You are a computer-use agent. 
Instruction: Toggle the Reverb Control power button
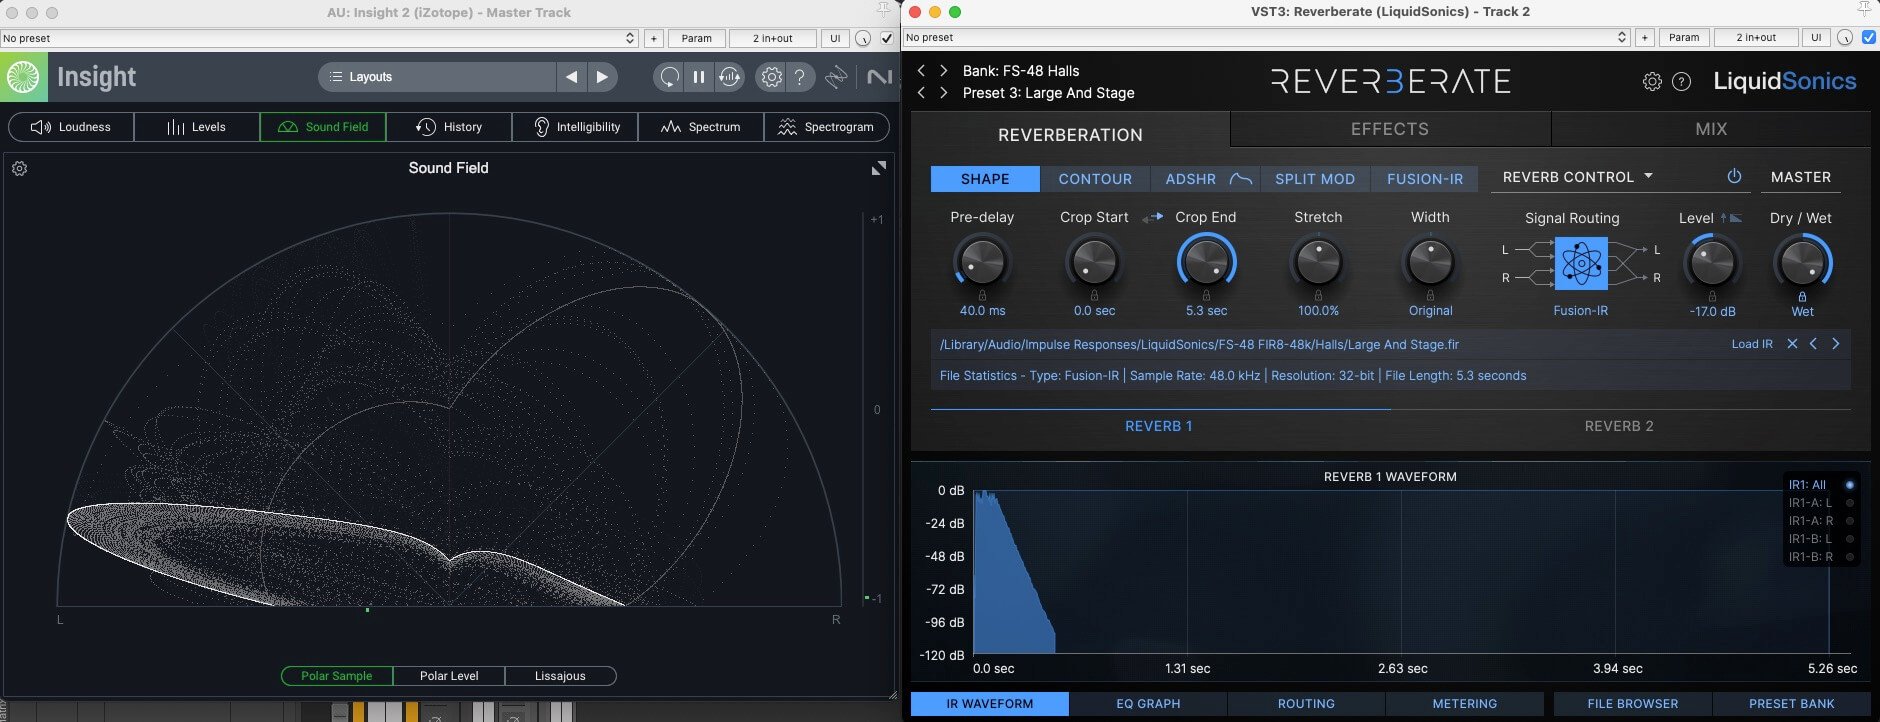[x=1734, y=177]
